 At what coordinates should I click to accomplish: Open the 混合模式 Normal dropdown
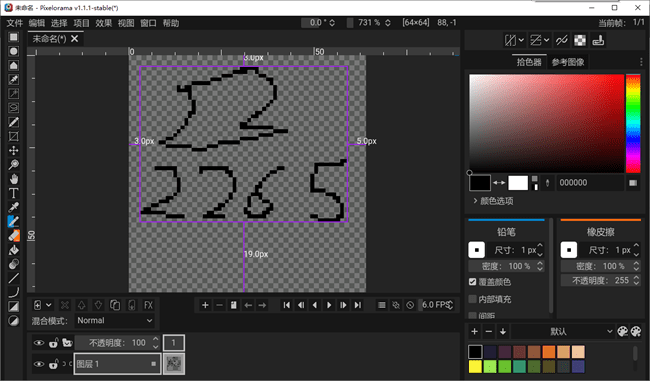[x=115, y=320]
